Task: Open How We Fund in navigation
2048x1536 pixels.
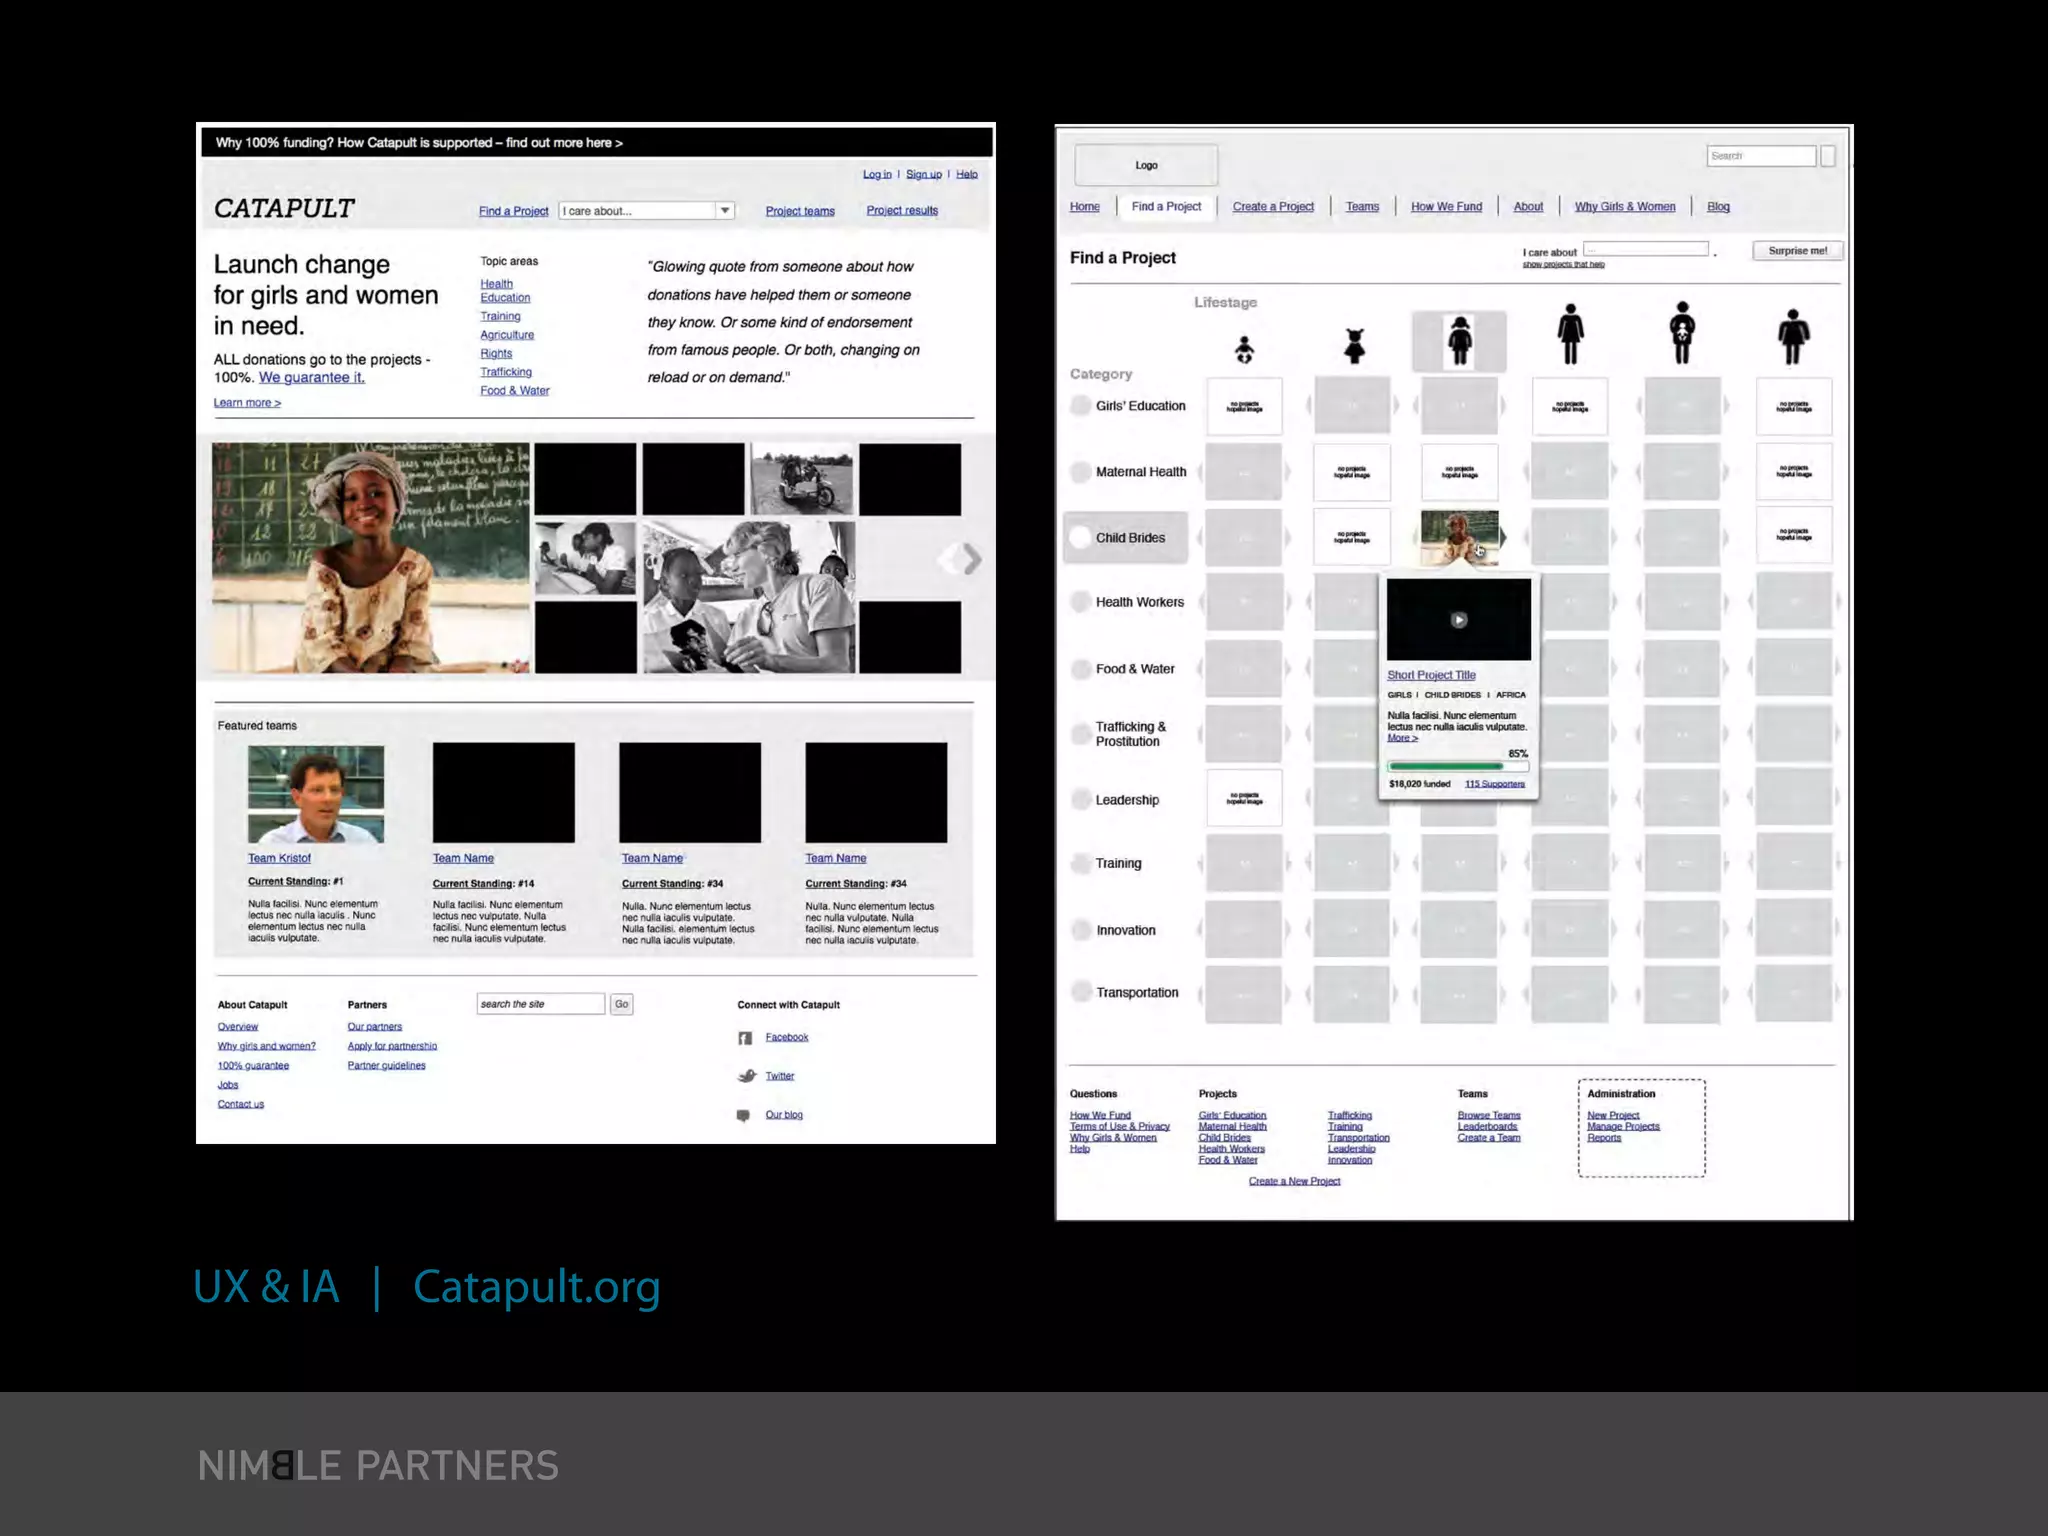Action: point(1446,207)
